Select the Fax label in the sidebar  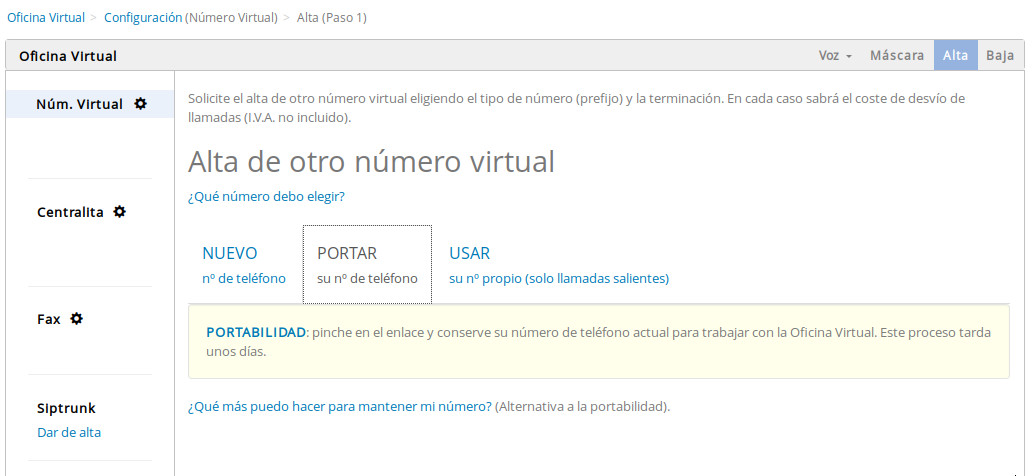pos(49,319)
